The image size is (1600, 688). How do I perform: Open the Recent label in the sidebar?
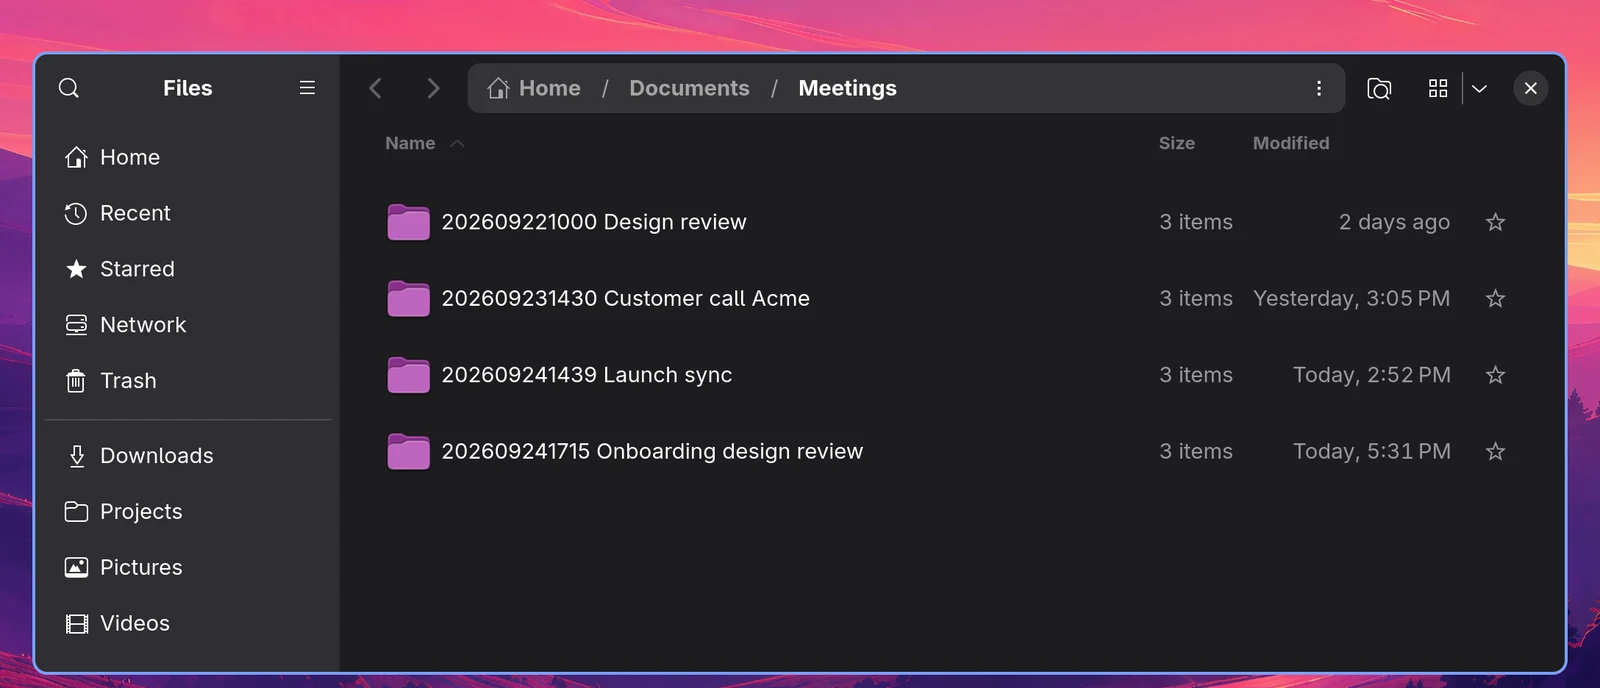click(135, 213)
